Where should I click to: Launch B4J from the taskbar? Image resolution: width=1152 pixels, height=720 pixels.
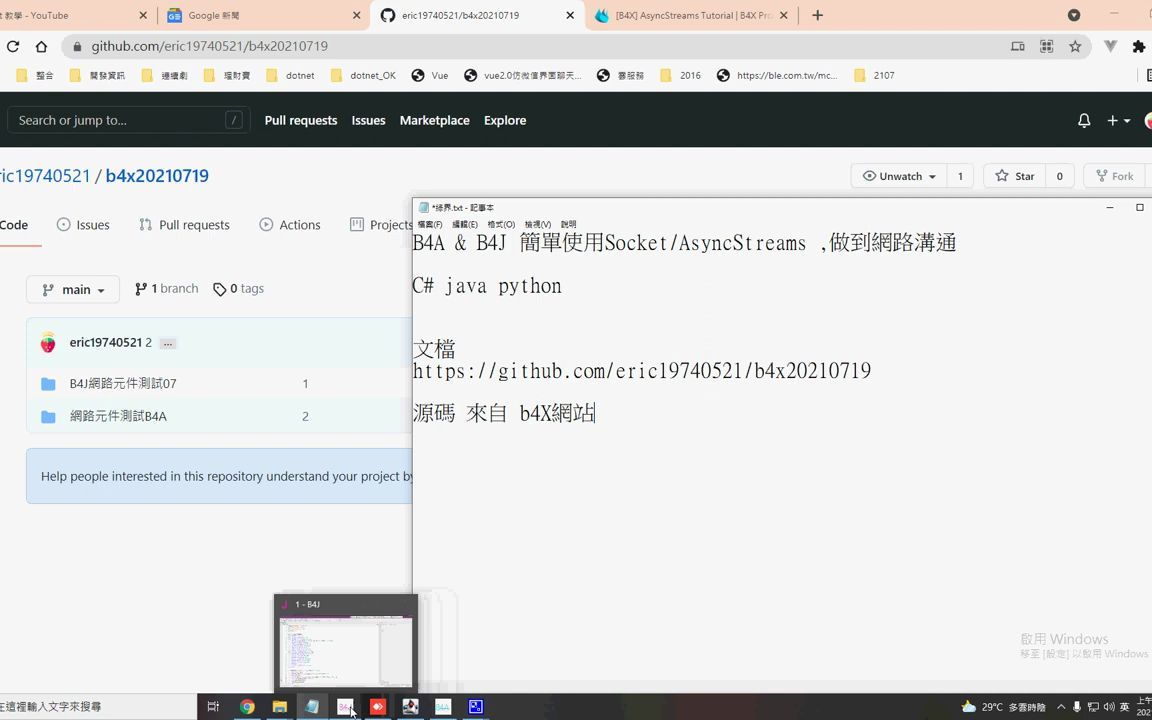point(344,707)
